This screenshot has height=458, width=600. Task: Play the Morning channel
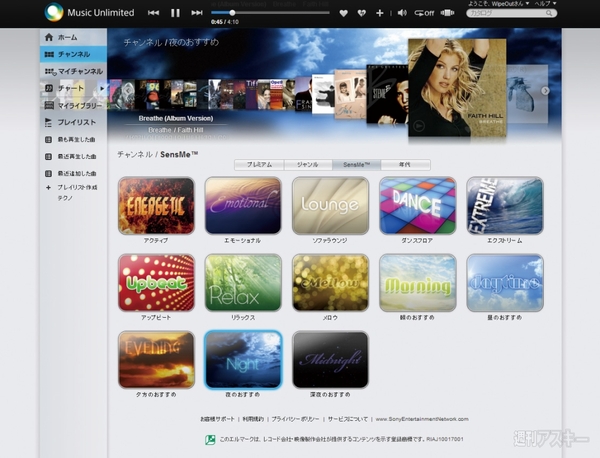[418, 282]
